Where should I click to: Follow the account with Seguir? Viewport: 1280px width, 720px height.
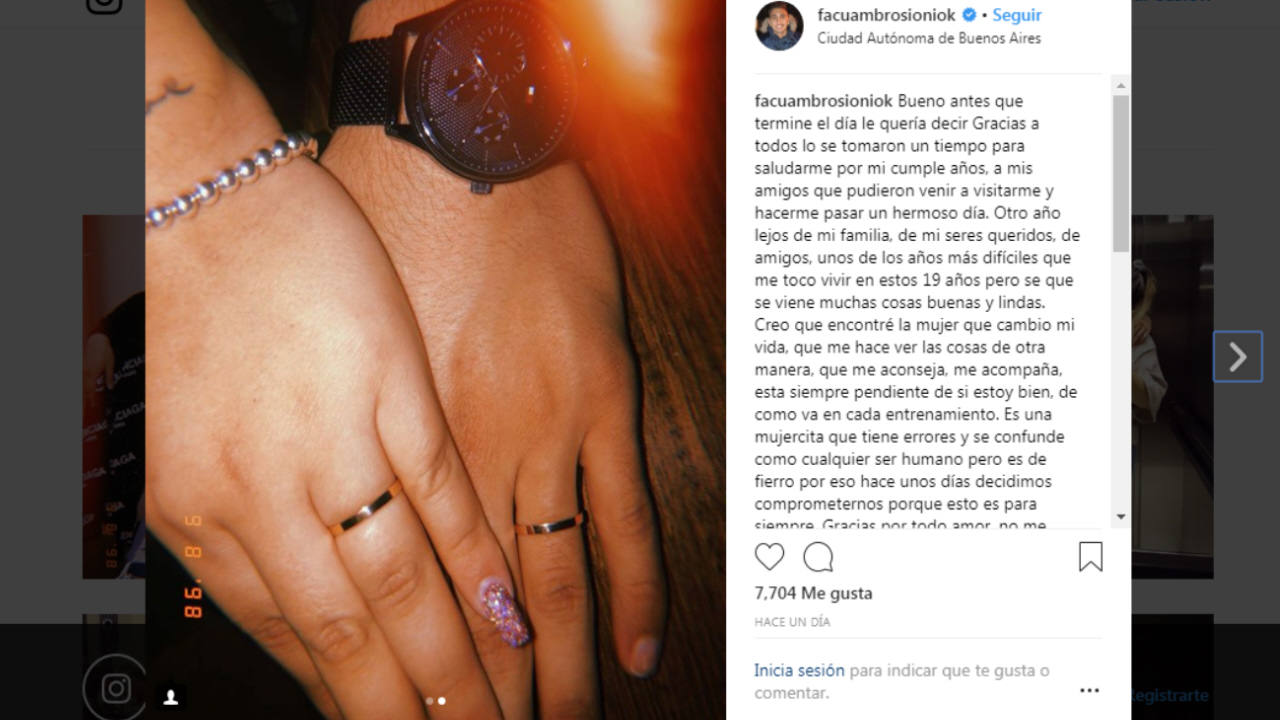[x=1017, y=15]
